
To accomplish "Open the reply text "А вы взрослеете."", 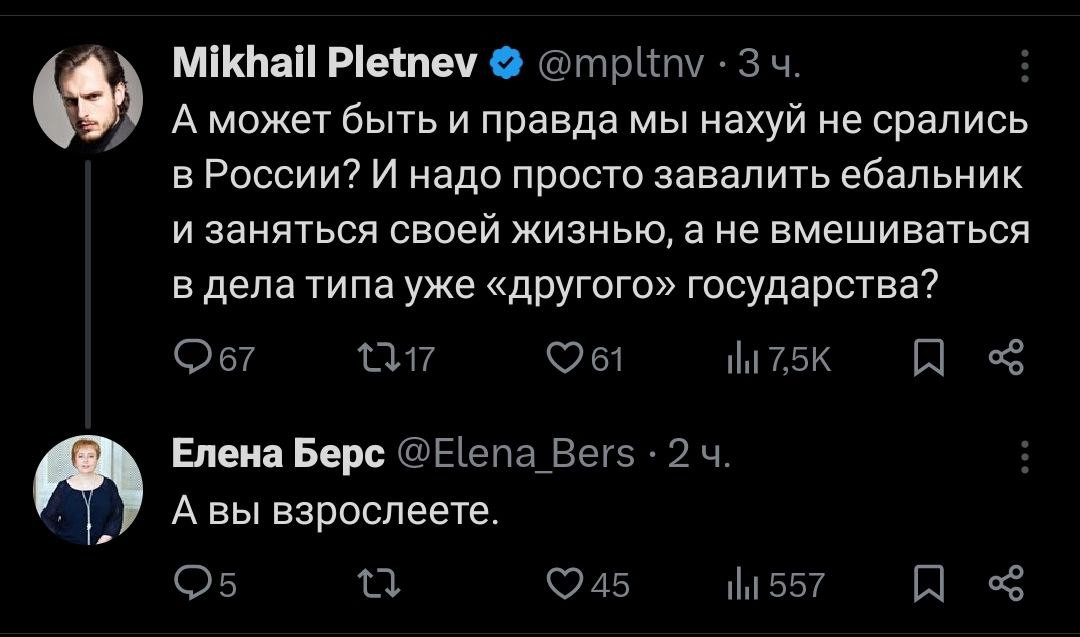I will [x=334, y=513].
